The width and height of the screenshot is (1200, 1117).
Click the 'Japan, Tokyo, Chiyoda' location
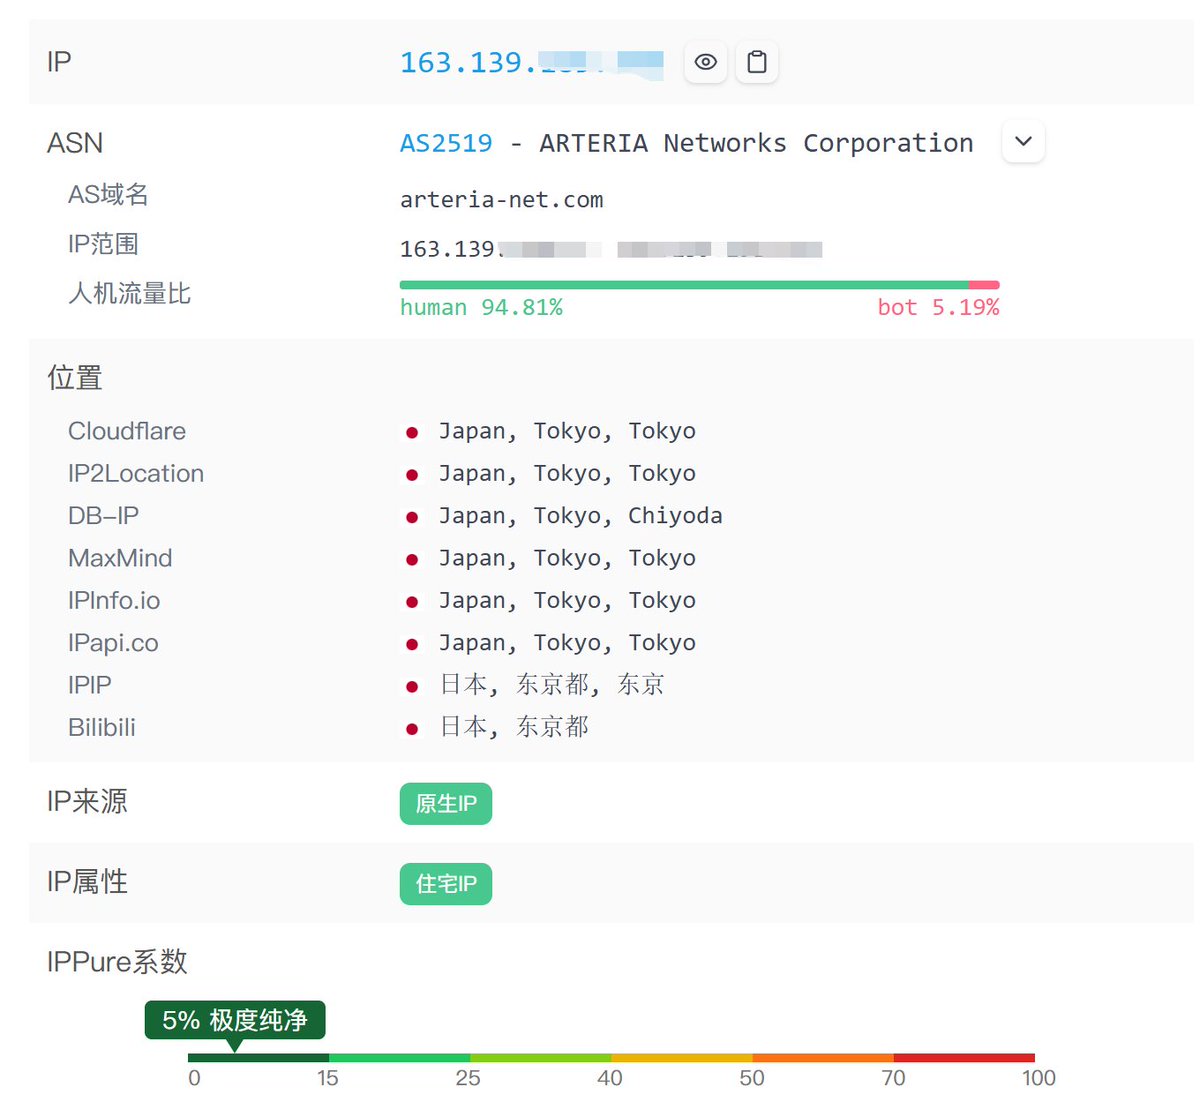(580, 516)
